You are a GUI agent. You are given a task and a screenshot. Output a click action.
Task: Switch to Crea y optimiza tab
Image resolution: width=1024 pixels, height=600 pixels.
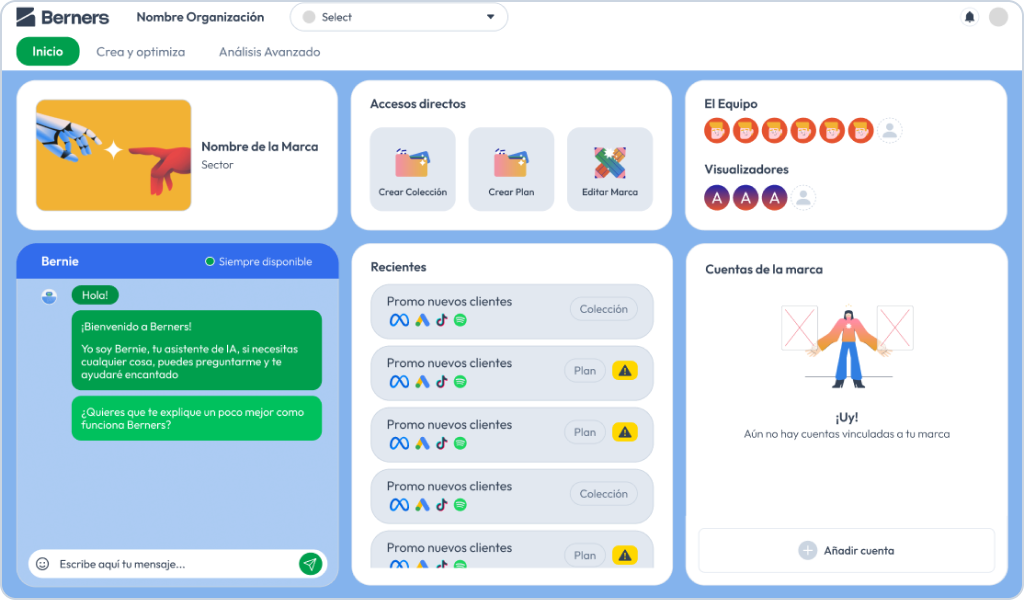click(140, 52)
